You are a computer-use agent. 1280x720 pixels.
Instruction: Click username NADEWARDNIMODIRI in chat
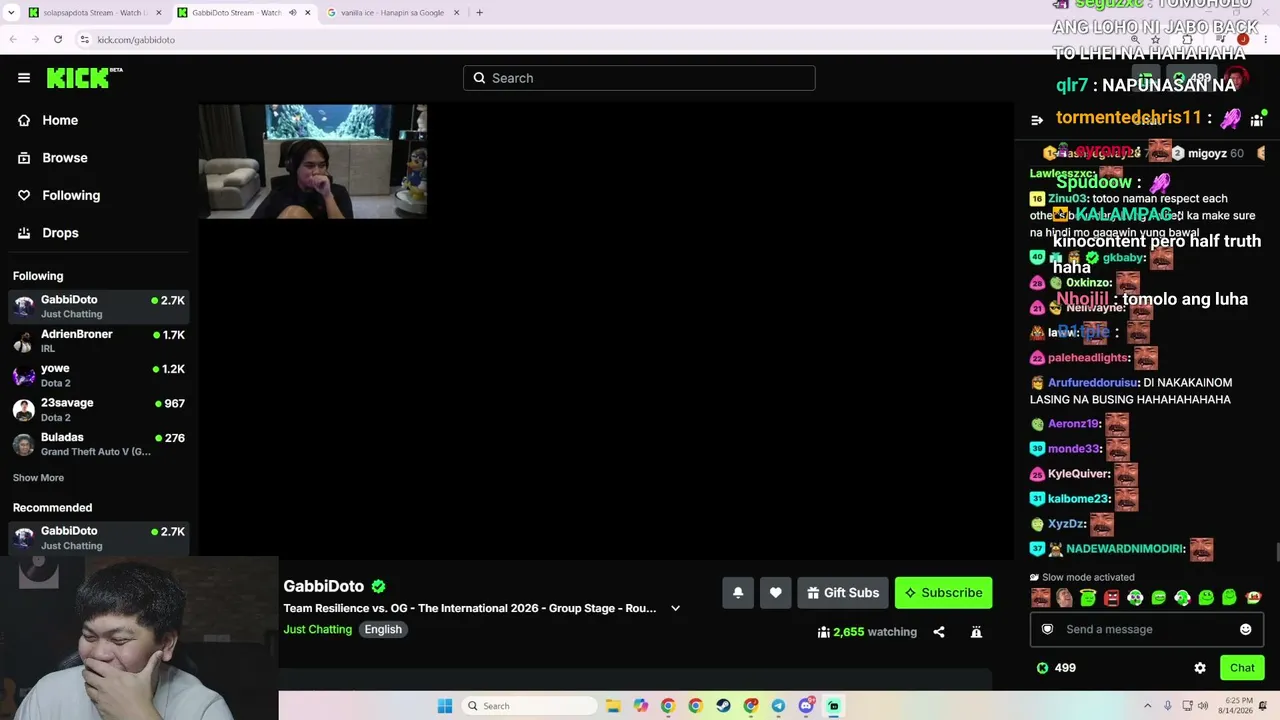[1125, 549]
